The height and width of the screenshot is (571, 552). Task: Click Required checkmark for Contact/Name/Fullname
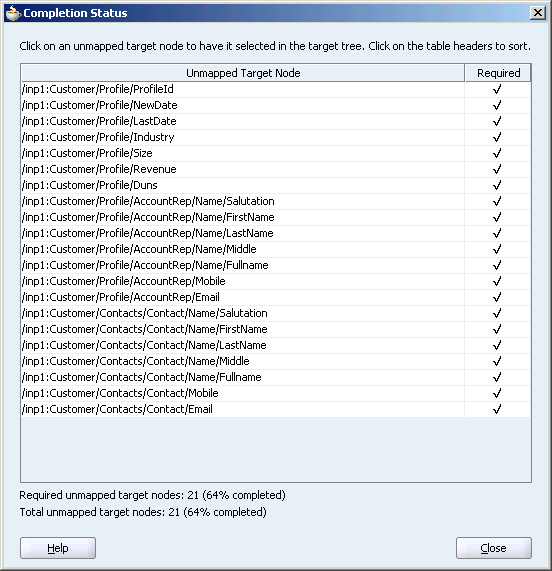click(497, 378)
